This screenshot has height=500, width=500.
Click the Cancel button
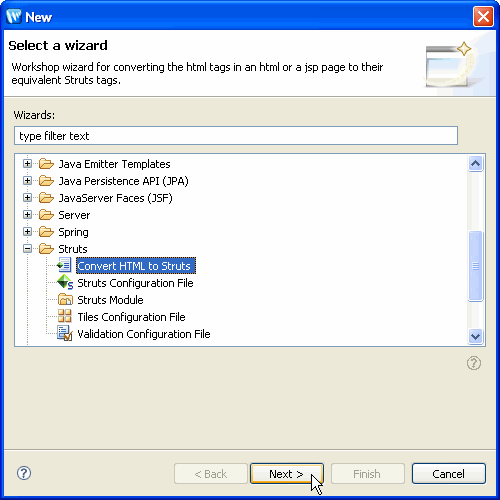(x=449, y=473)
